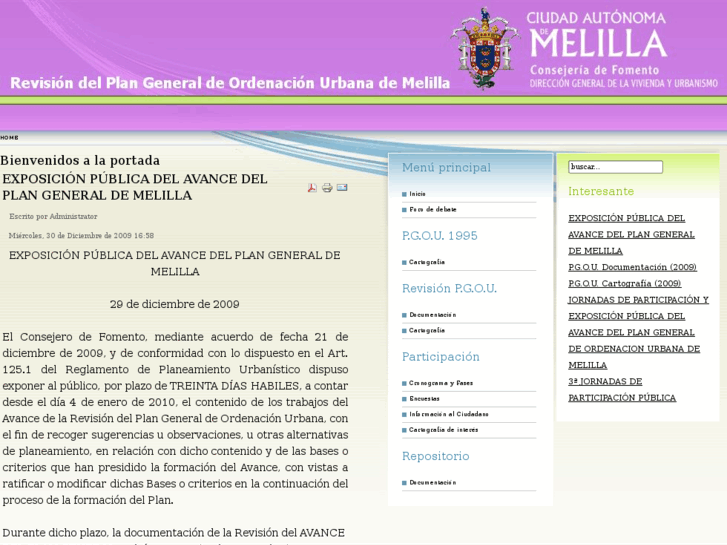Image resolution: width=727 pixels, height=545 pixels.
Task: Open Cronograma y Fases menu item
Action: pos(440,383)
